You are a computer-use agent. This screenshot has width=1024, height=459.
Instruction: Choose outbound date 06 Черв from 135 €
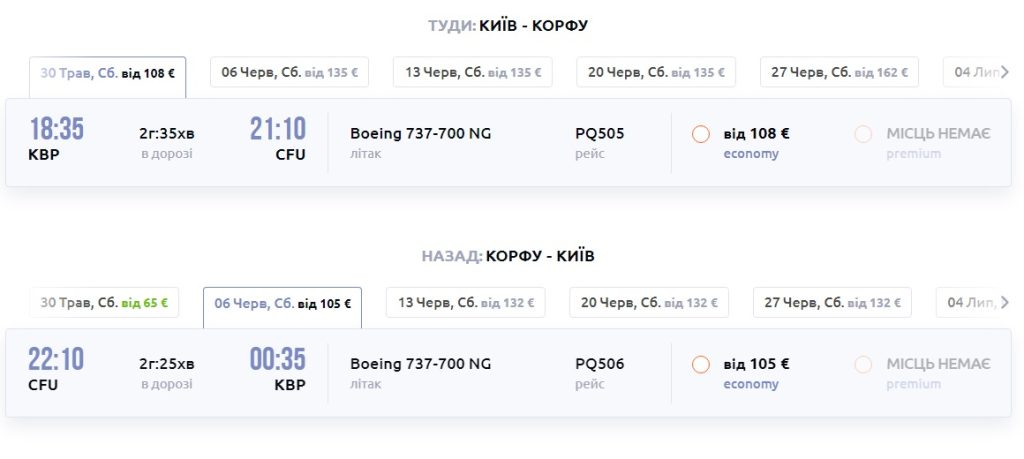coord(290,72)
